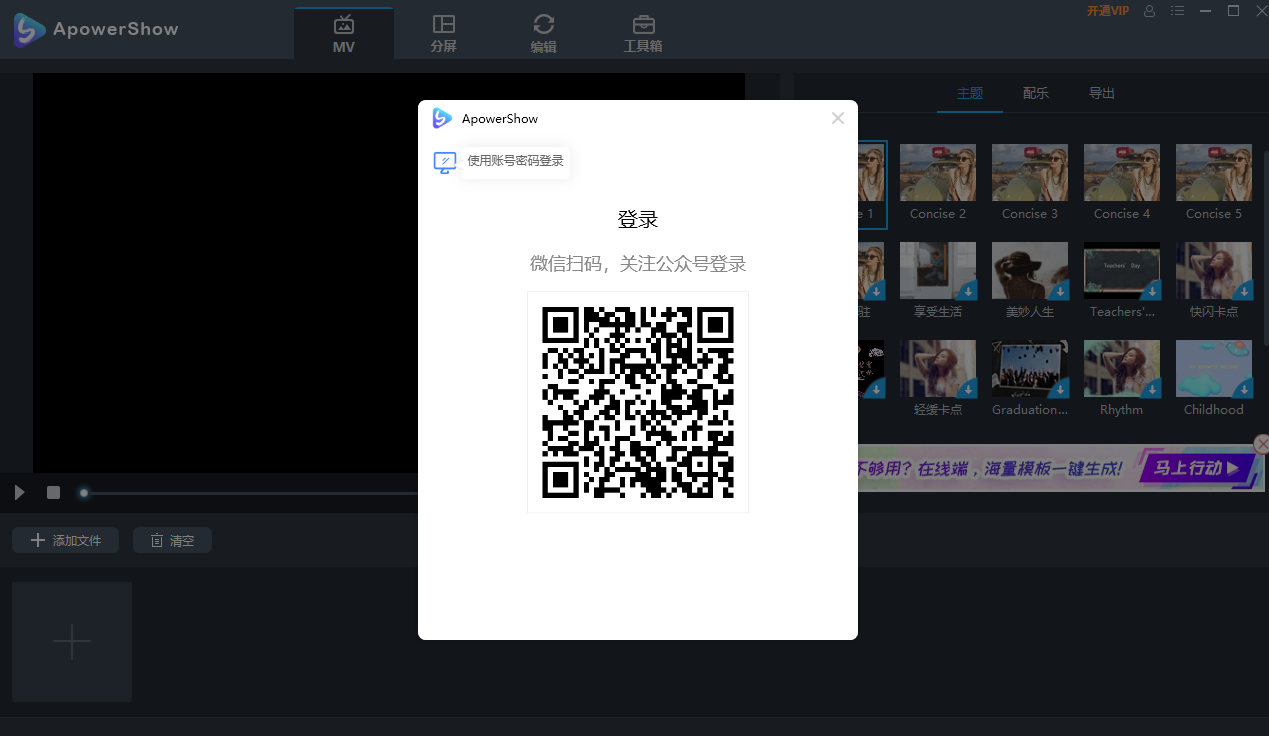Open the 分屏 split-screen mode
Image resolution: width=1269 pixels, height=736 pixels.
pyautogui.click(x=443, y=32)
